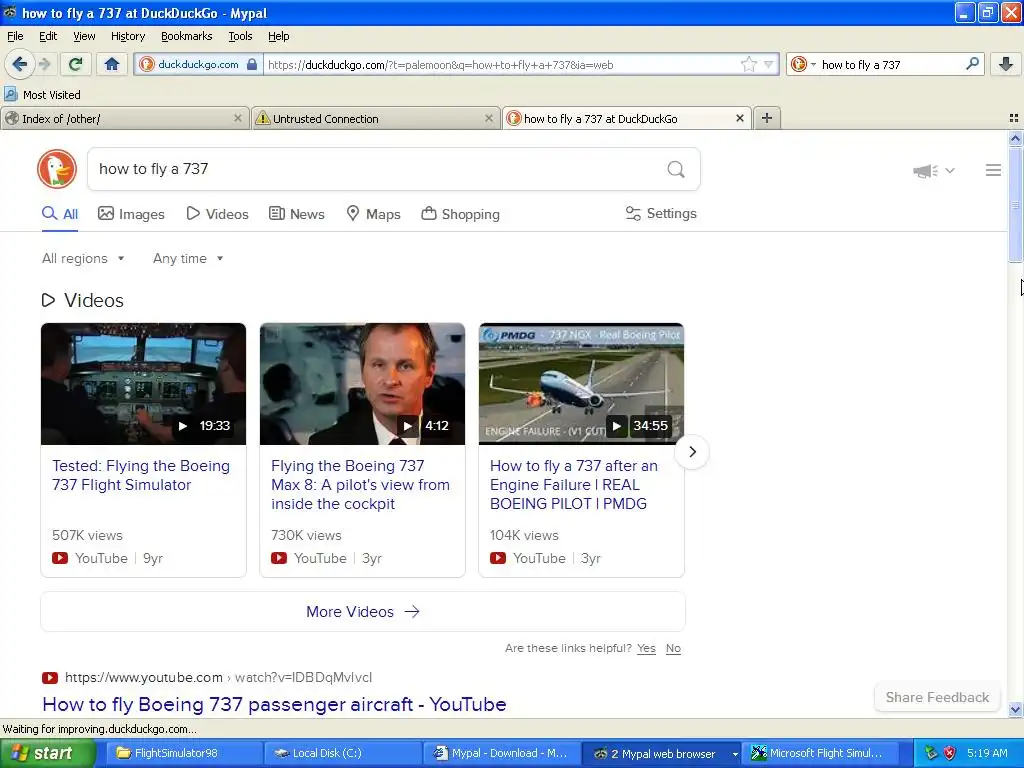Reload the page with the refresh icon

pos(75,64)
